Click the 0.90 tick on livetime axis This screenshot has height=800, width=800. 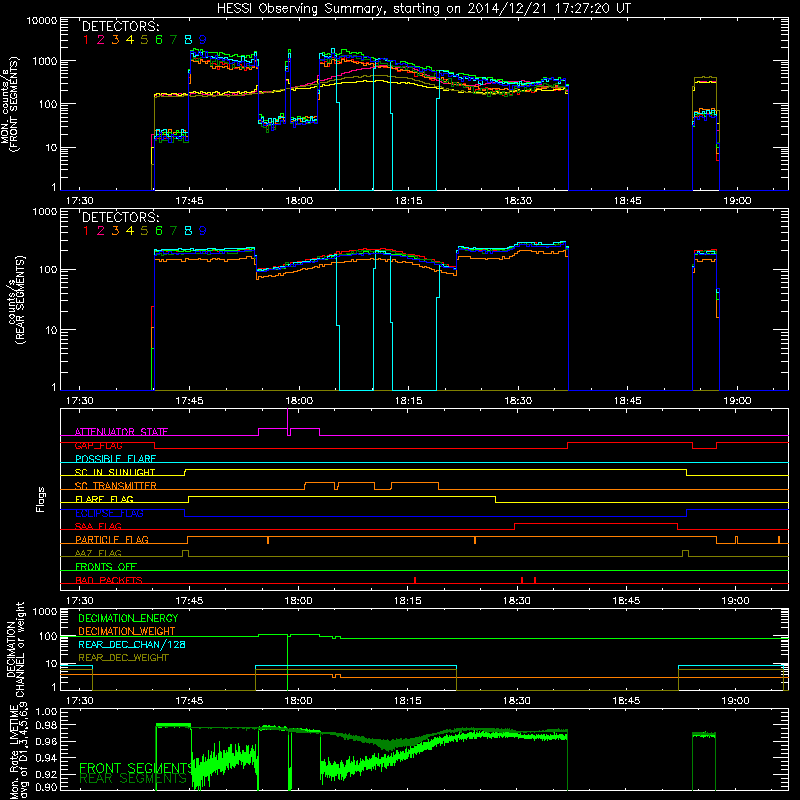point(47,787)
